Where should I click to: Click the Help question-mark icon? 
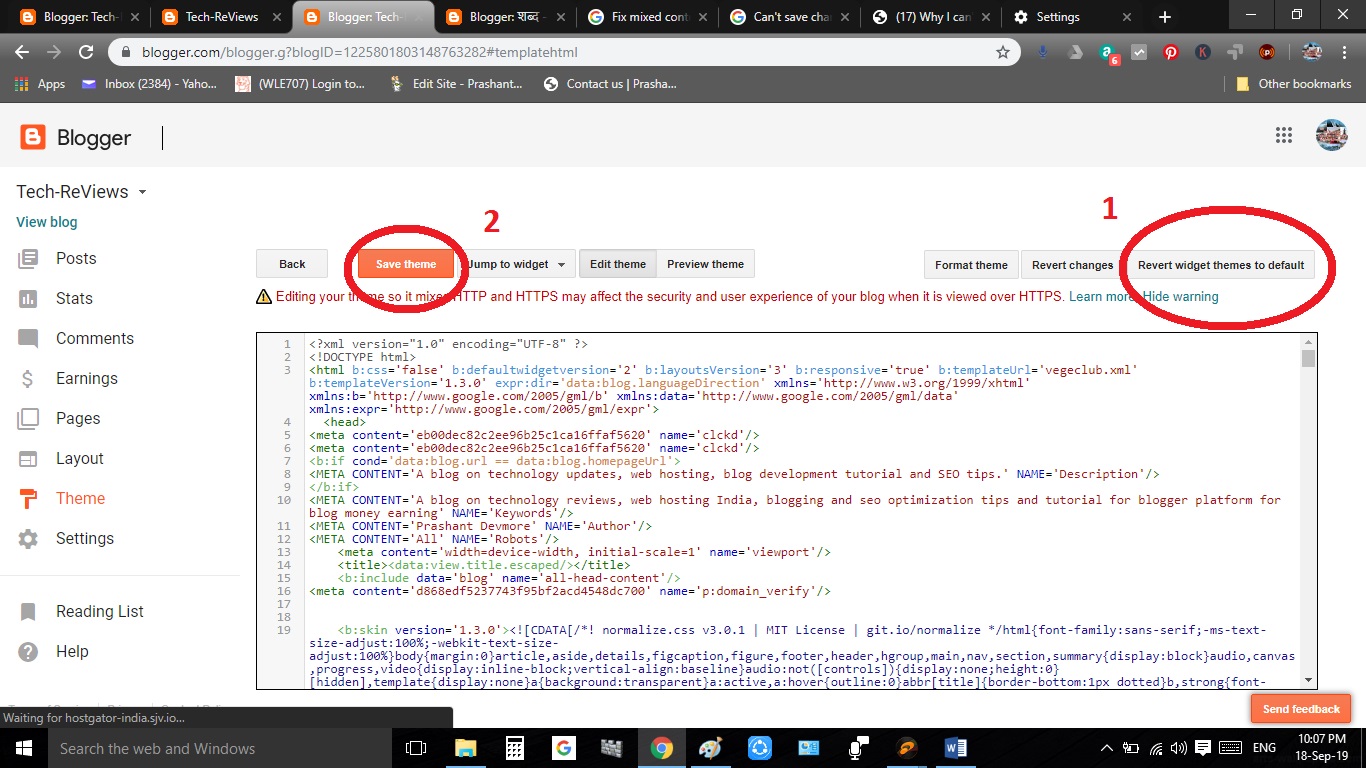click(28, 652)
